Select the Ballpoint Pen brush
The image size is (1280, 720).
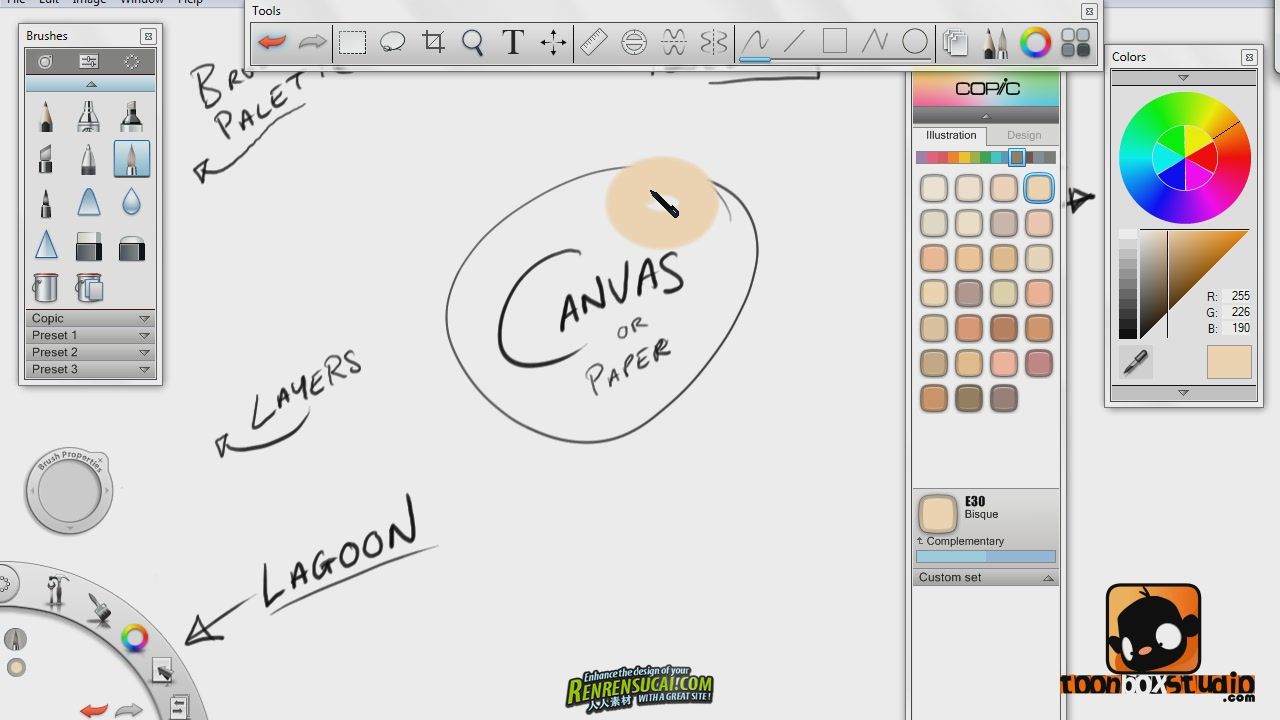tap(88, 159)
